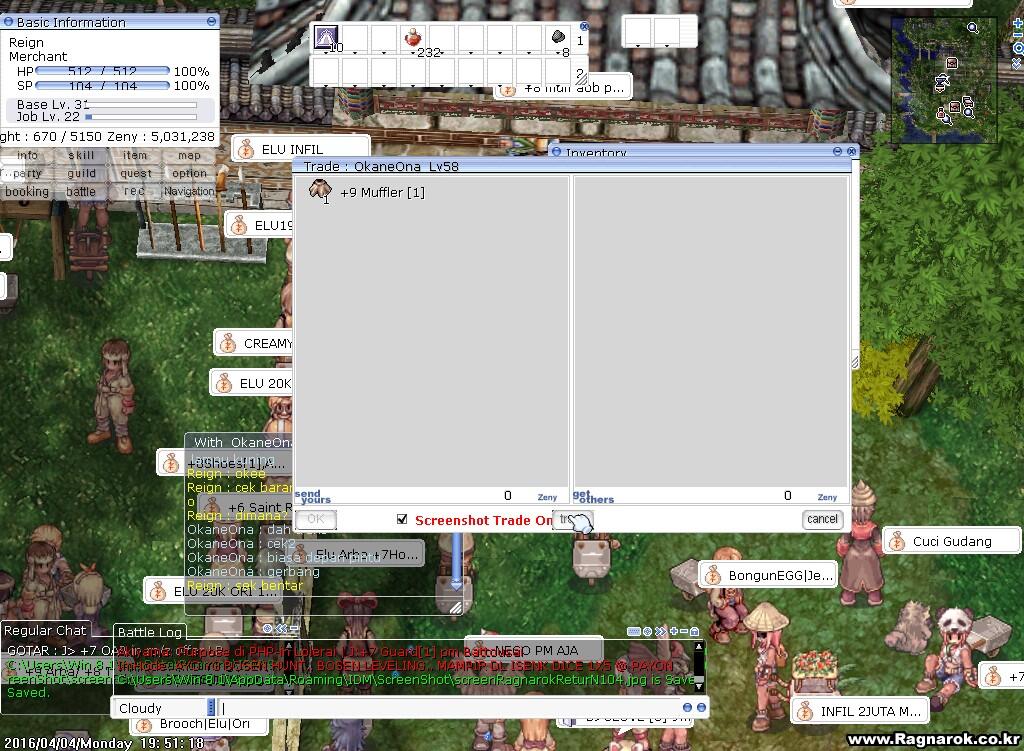
Task: Open the option menu button
Action: 189,174
